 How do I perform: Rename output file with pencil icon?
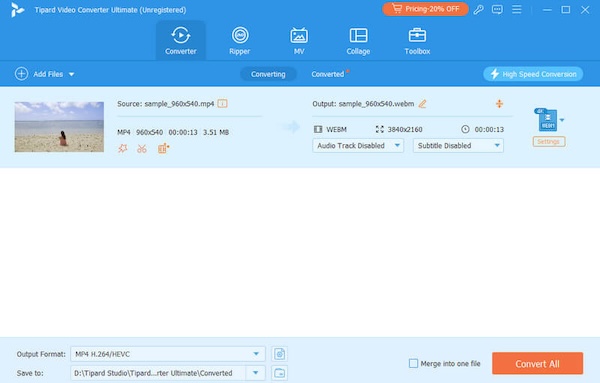(422, 104)
